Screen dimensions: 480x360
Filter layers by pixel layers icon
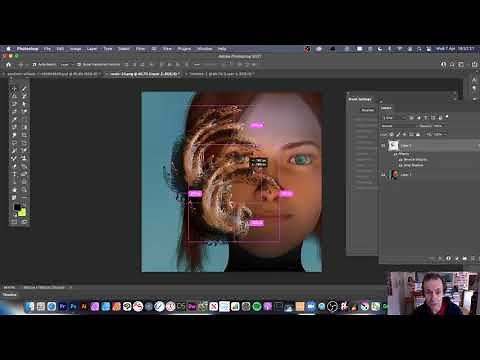[411, 118]
